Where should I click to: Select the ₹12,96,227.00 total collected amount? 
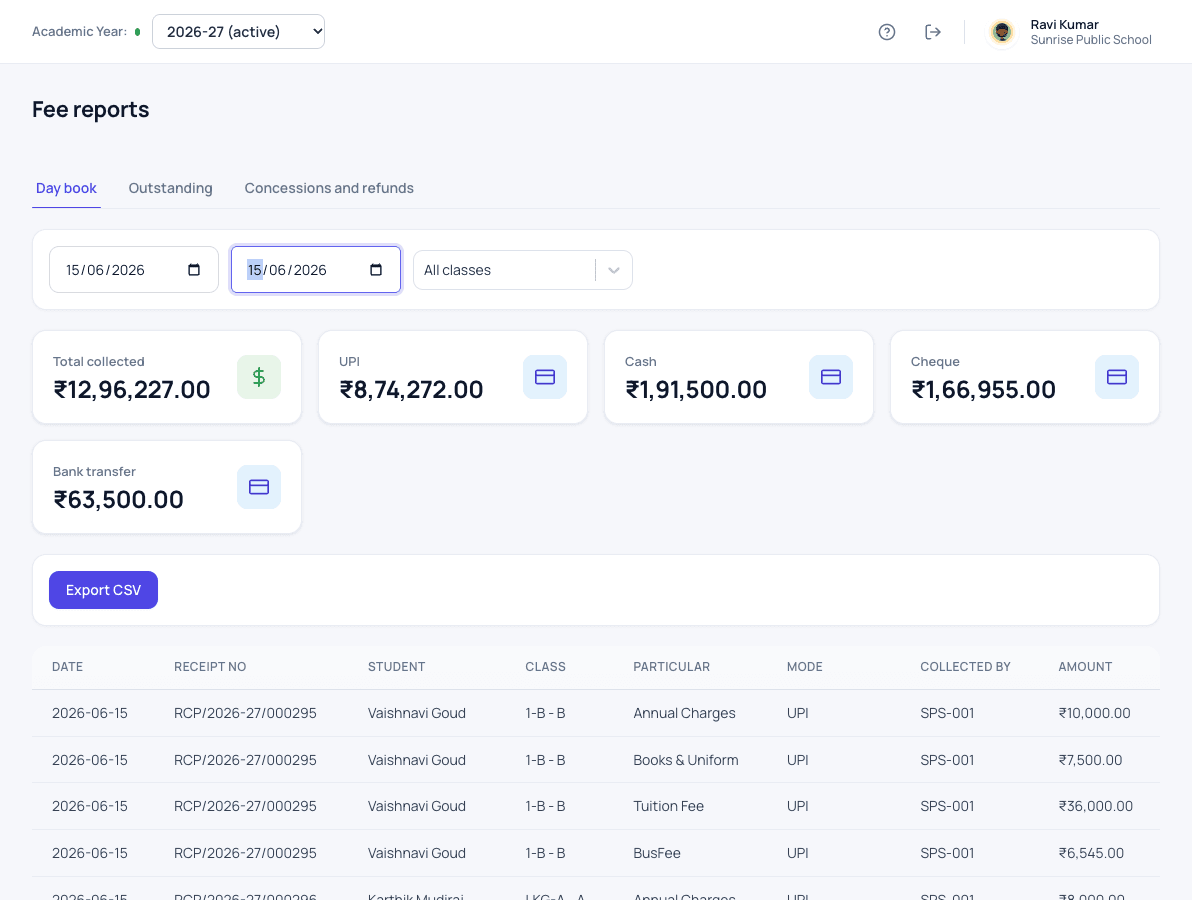pyautogui.click(x=132, y=390)
